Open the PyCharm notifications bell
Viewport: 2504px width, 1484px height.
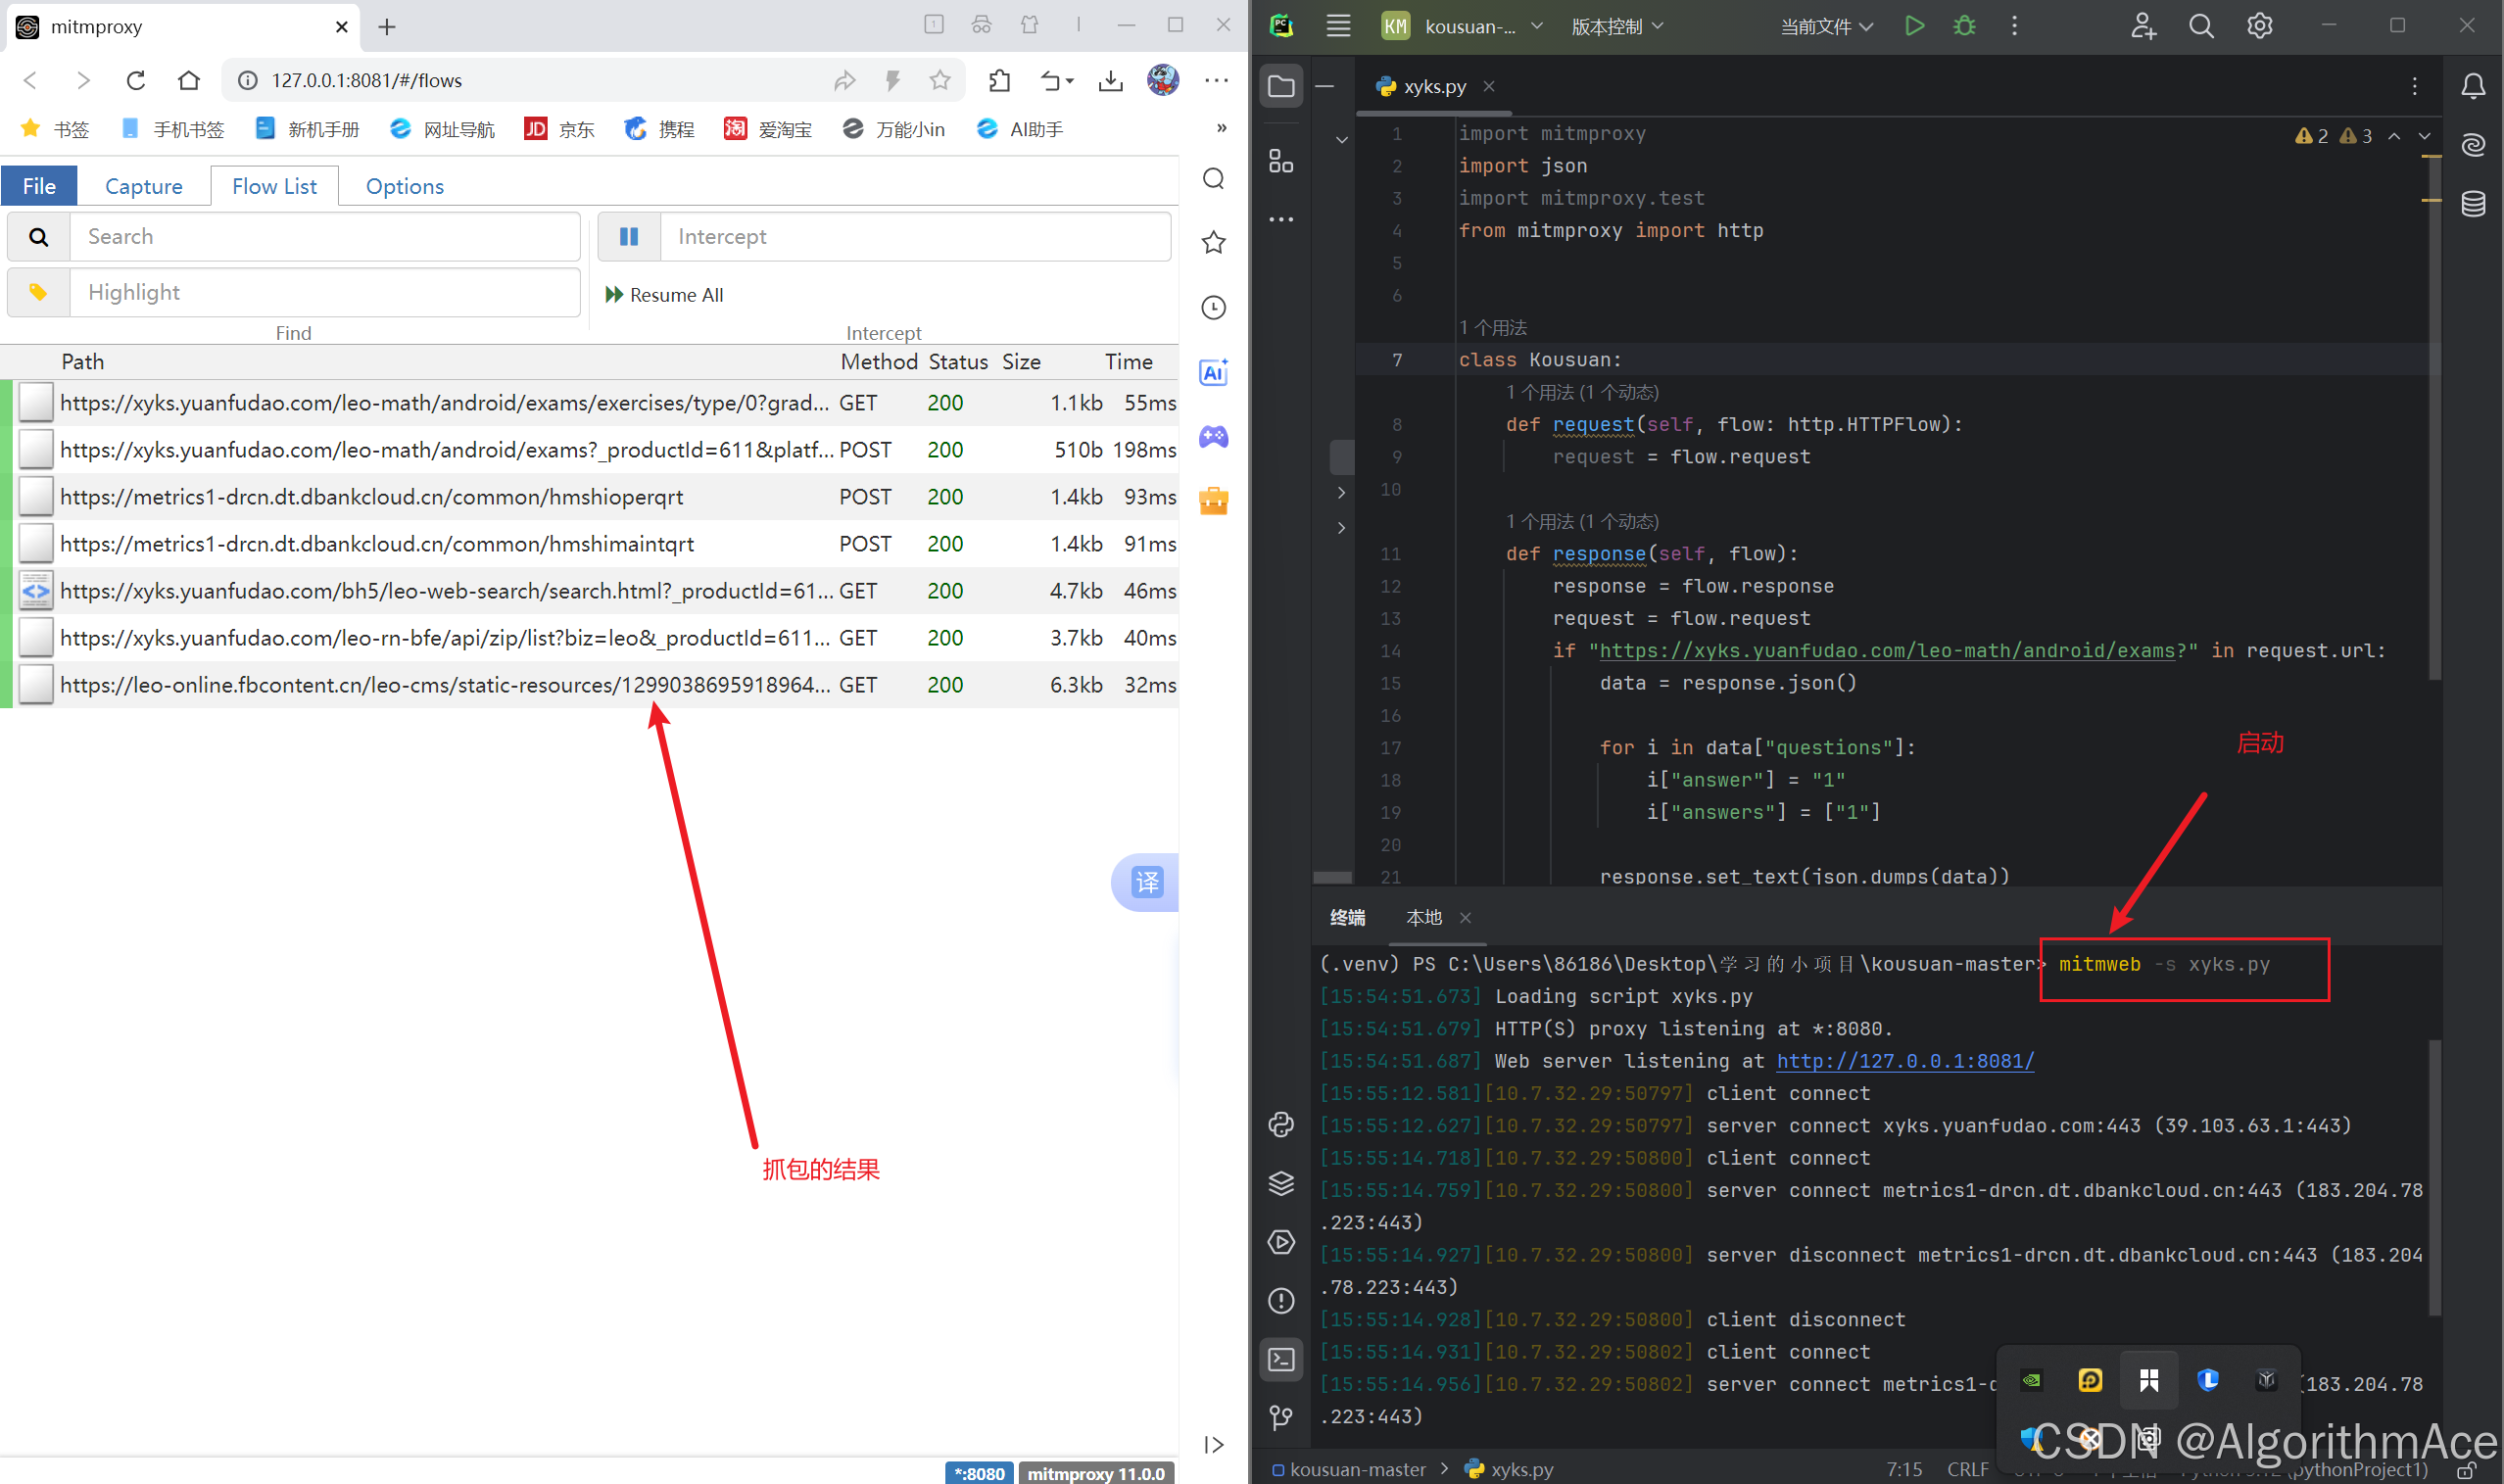point(2473,87)
